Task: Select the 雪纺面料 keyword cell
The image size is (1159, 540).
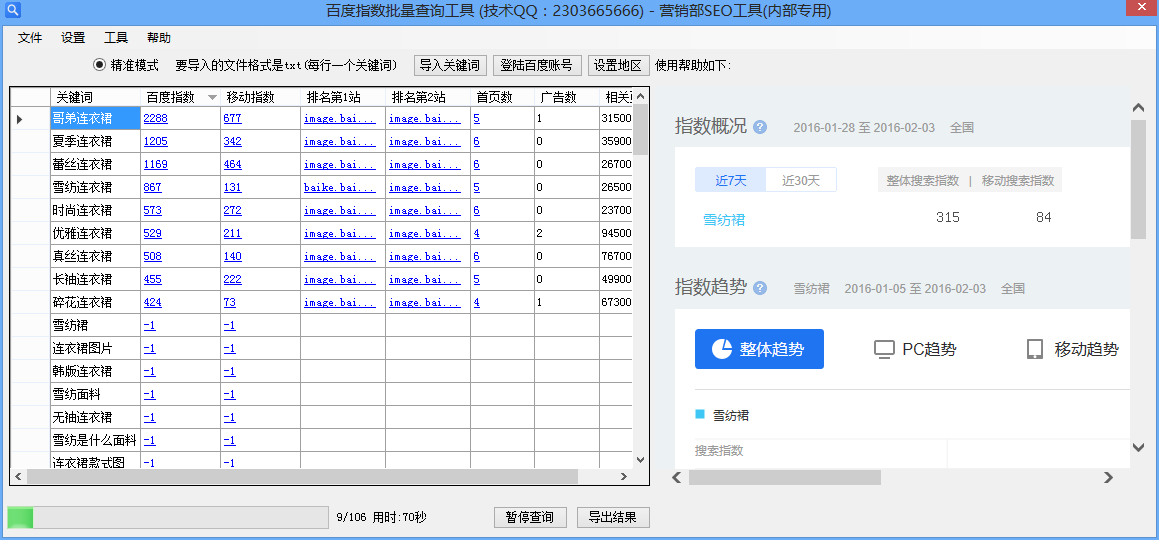Action: click(95, 394)
